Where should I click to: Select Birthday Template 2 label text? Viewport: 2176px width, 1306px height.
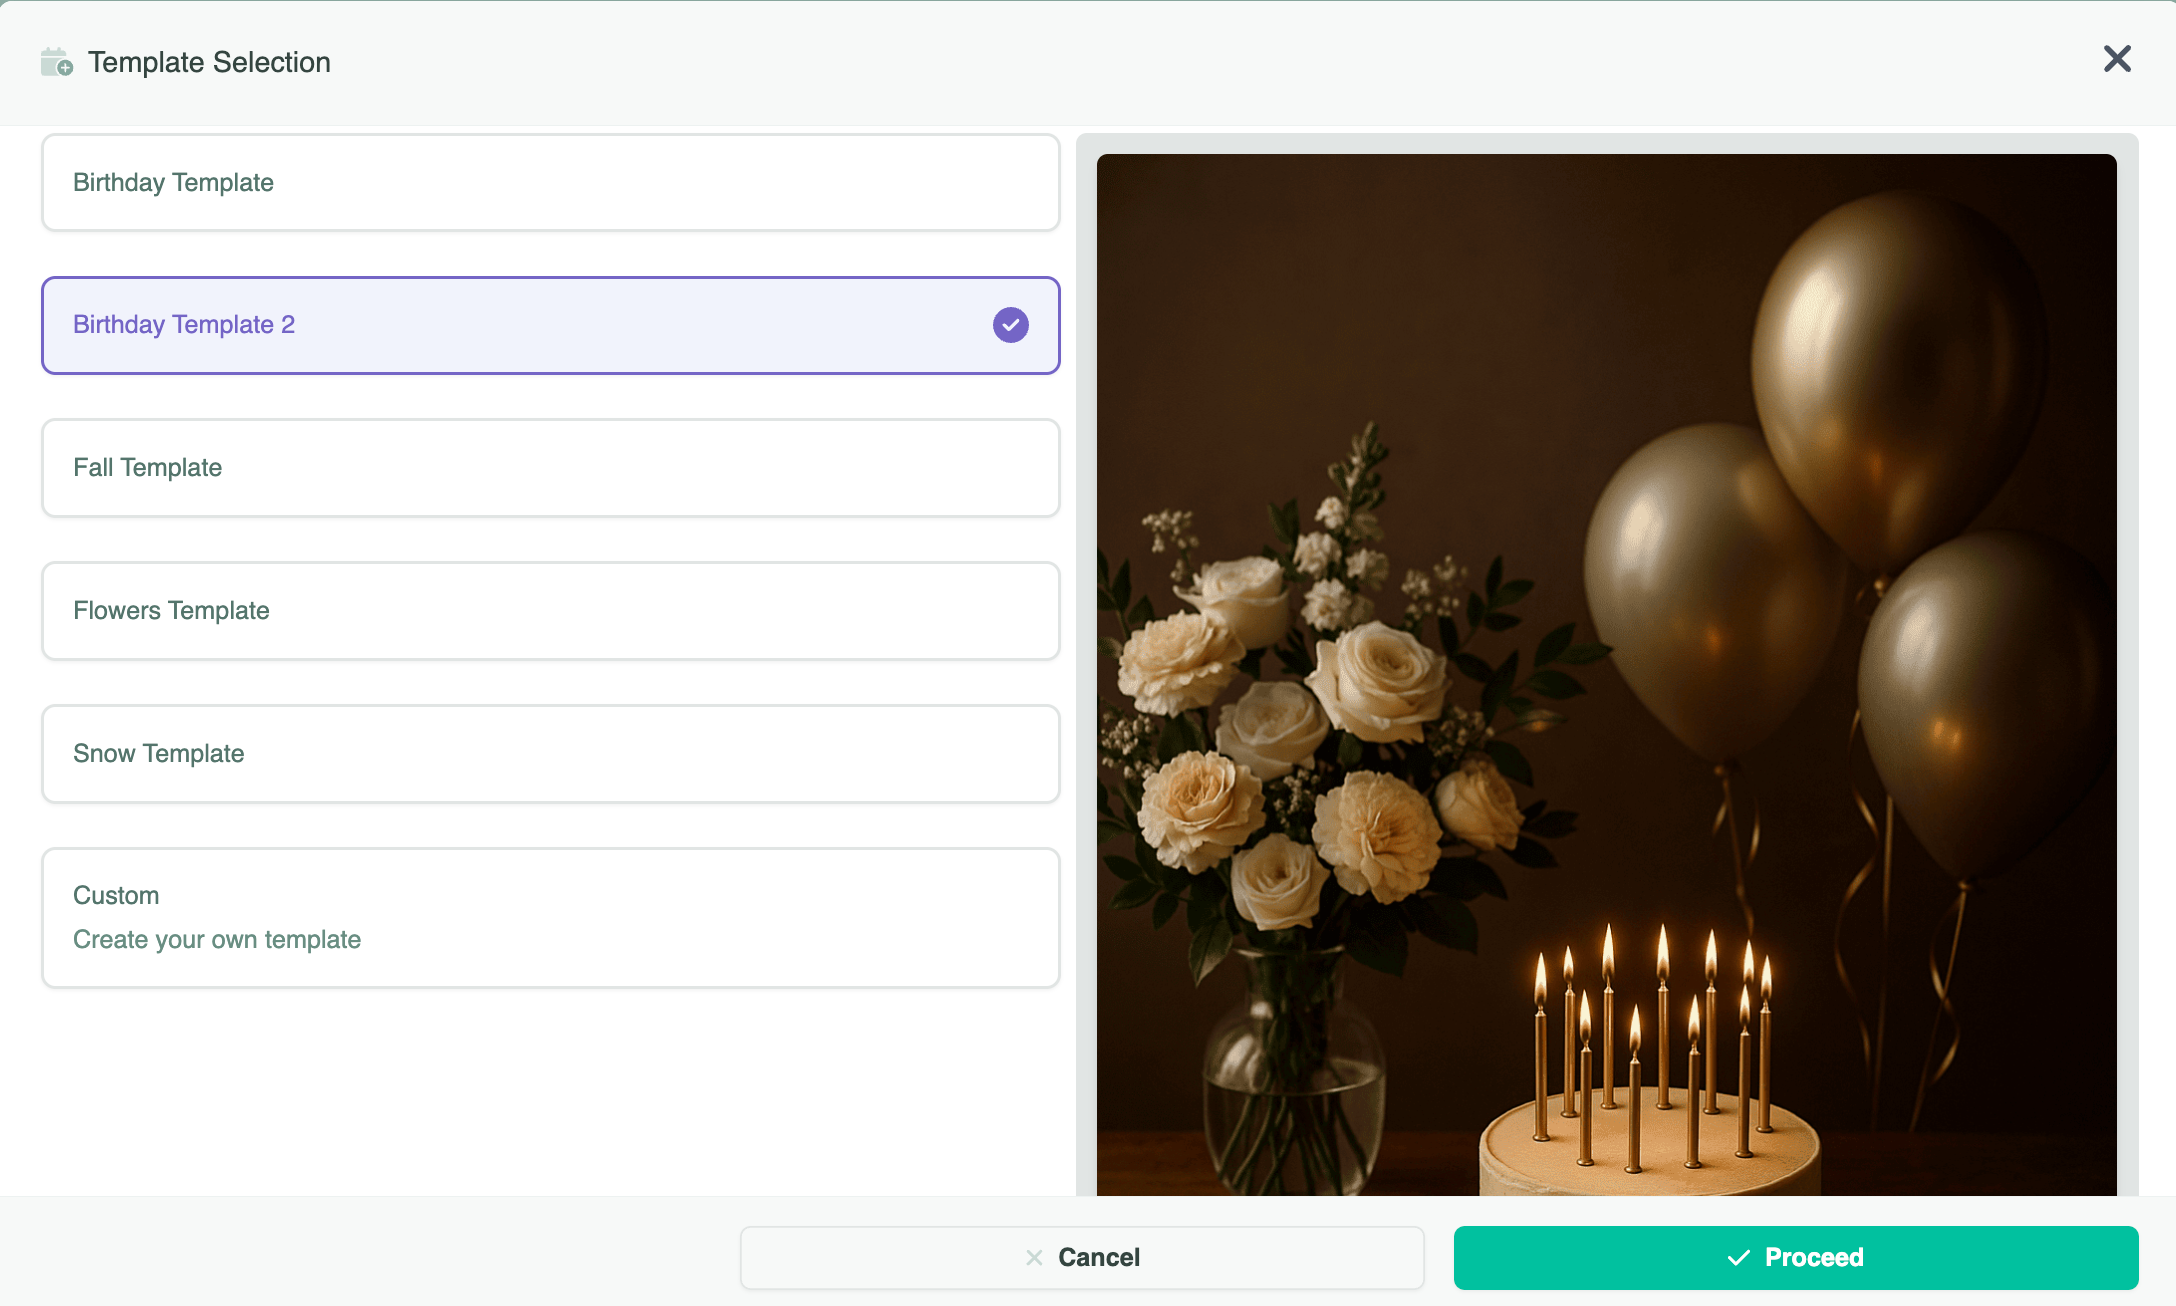(x=184, y=325)
